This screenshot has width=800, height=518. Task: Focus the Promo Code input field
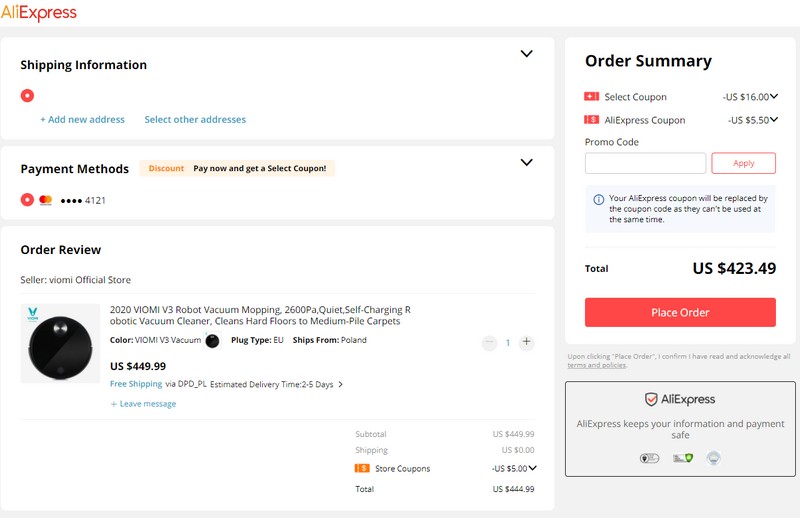point(645,163)
